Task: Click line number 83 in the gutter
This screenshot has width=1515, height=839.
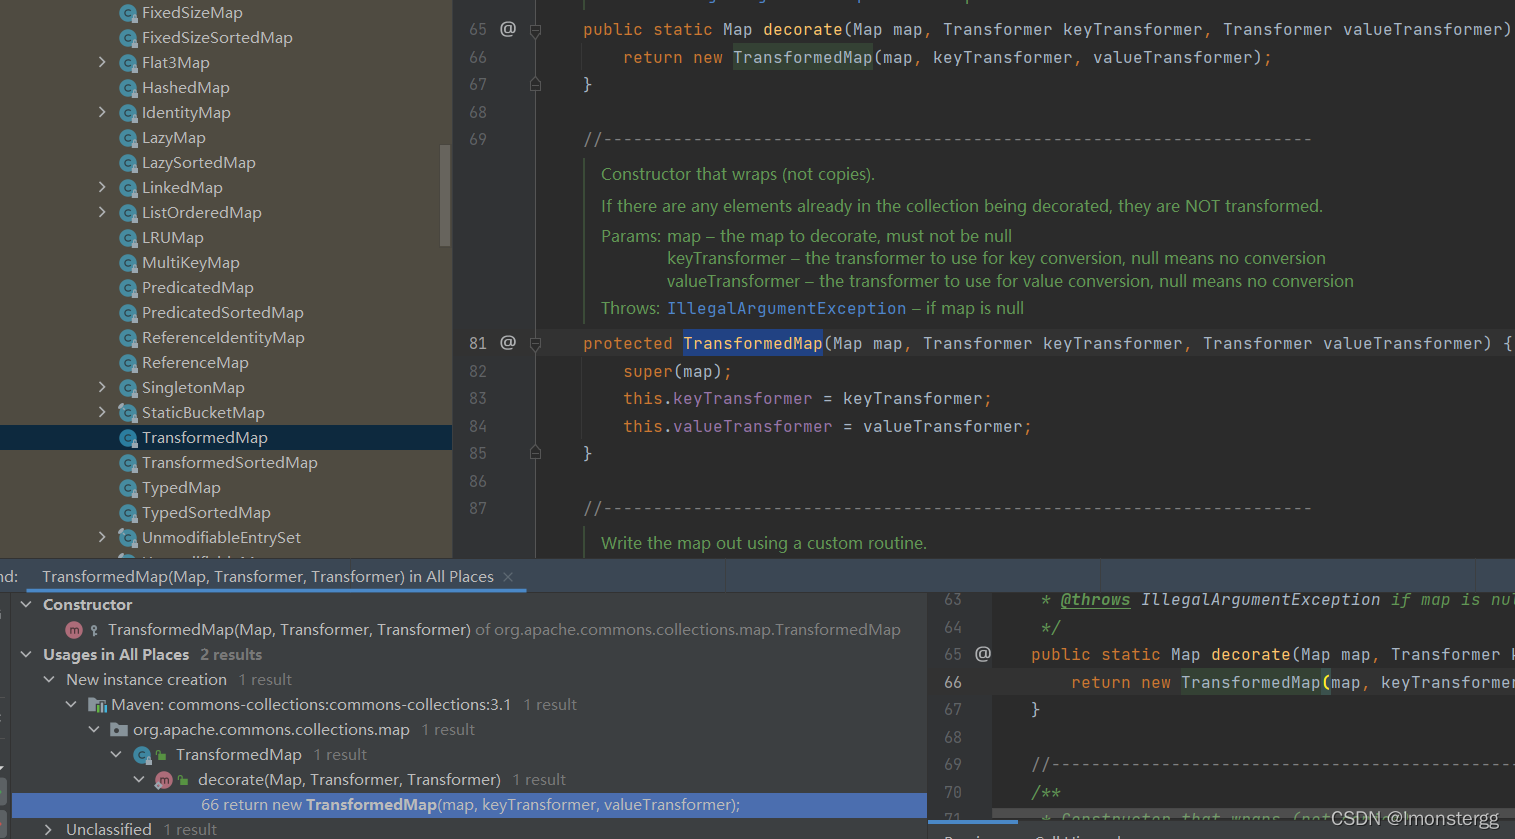Action: tap(478, 399)
